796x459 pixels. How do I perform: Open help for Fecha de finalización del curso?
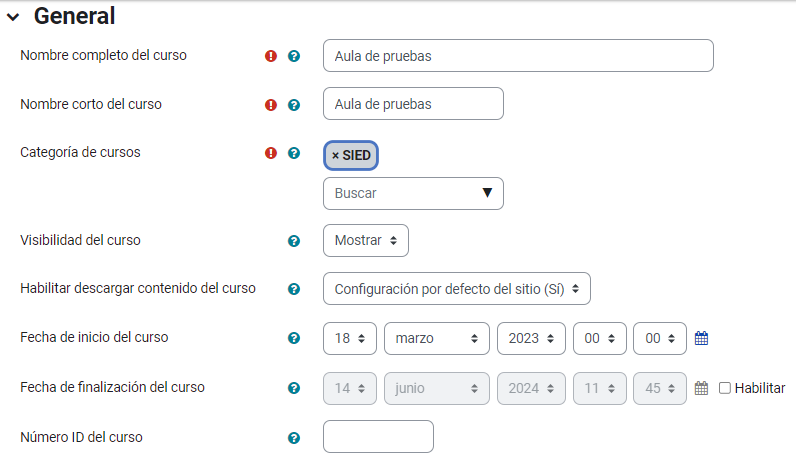[294, 388]
